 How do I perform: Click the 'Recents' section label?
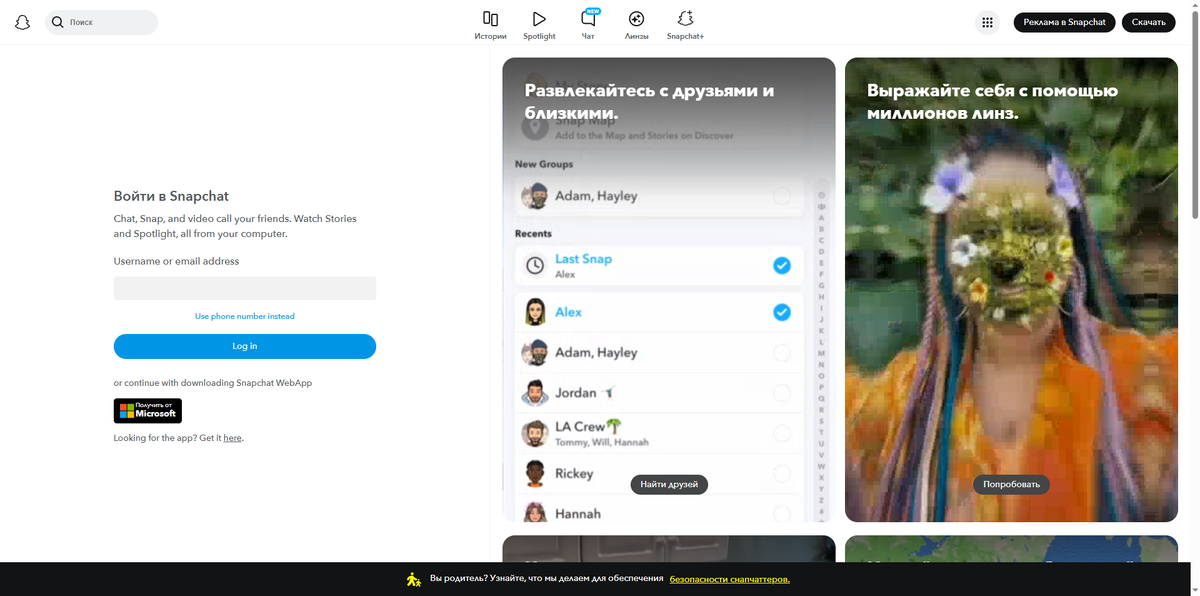pyautogui.click(x=533, y=234)
